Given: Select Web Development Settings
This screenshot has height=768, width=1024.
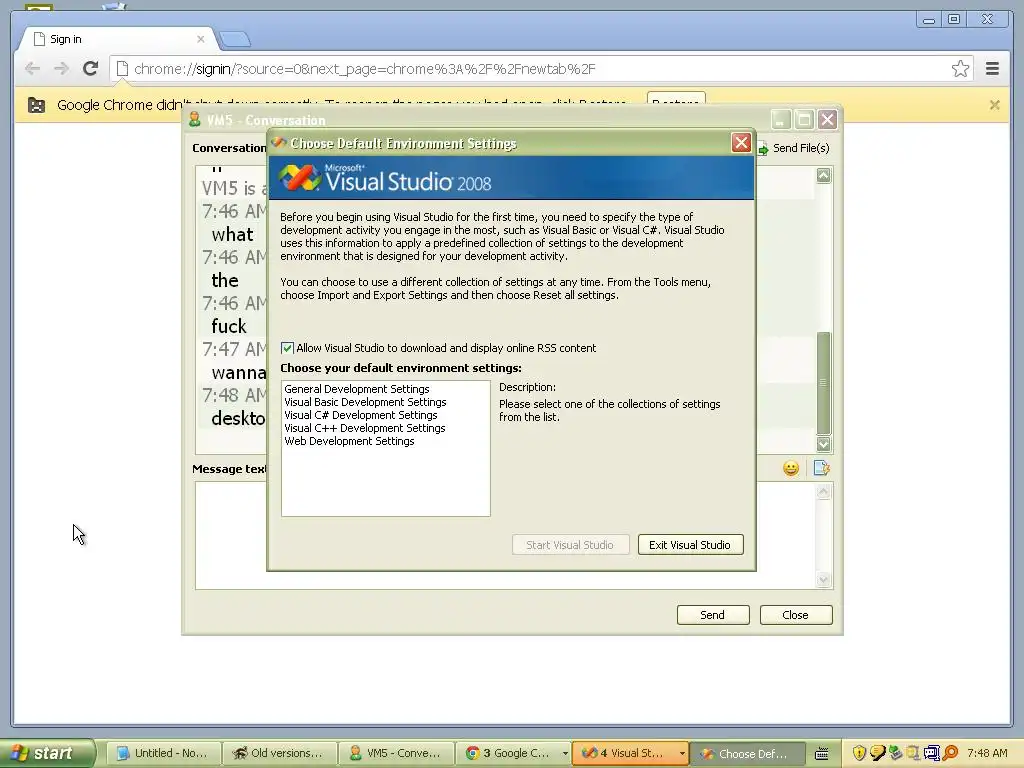Looking at the screenshot, I should coord(349,441).
